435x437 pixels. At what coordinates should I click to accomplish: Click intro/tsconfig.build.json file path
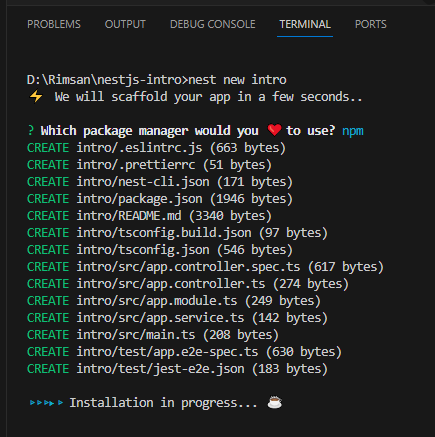click(164, 233)
